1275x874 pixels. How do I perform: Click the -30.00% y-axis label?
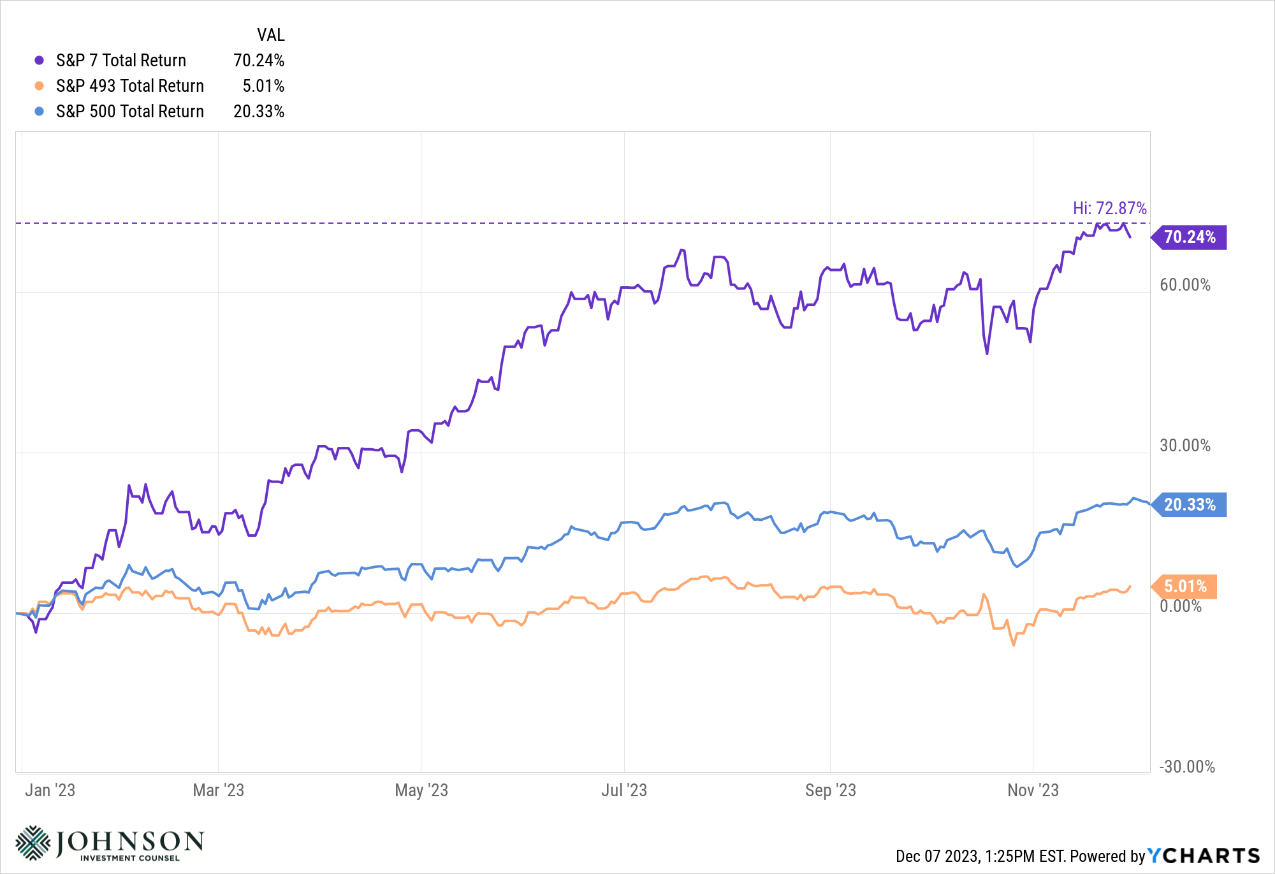click(1187, 767)
